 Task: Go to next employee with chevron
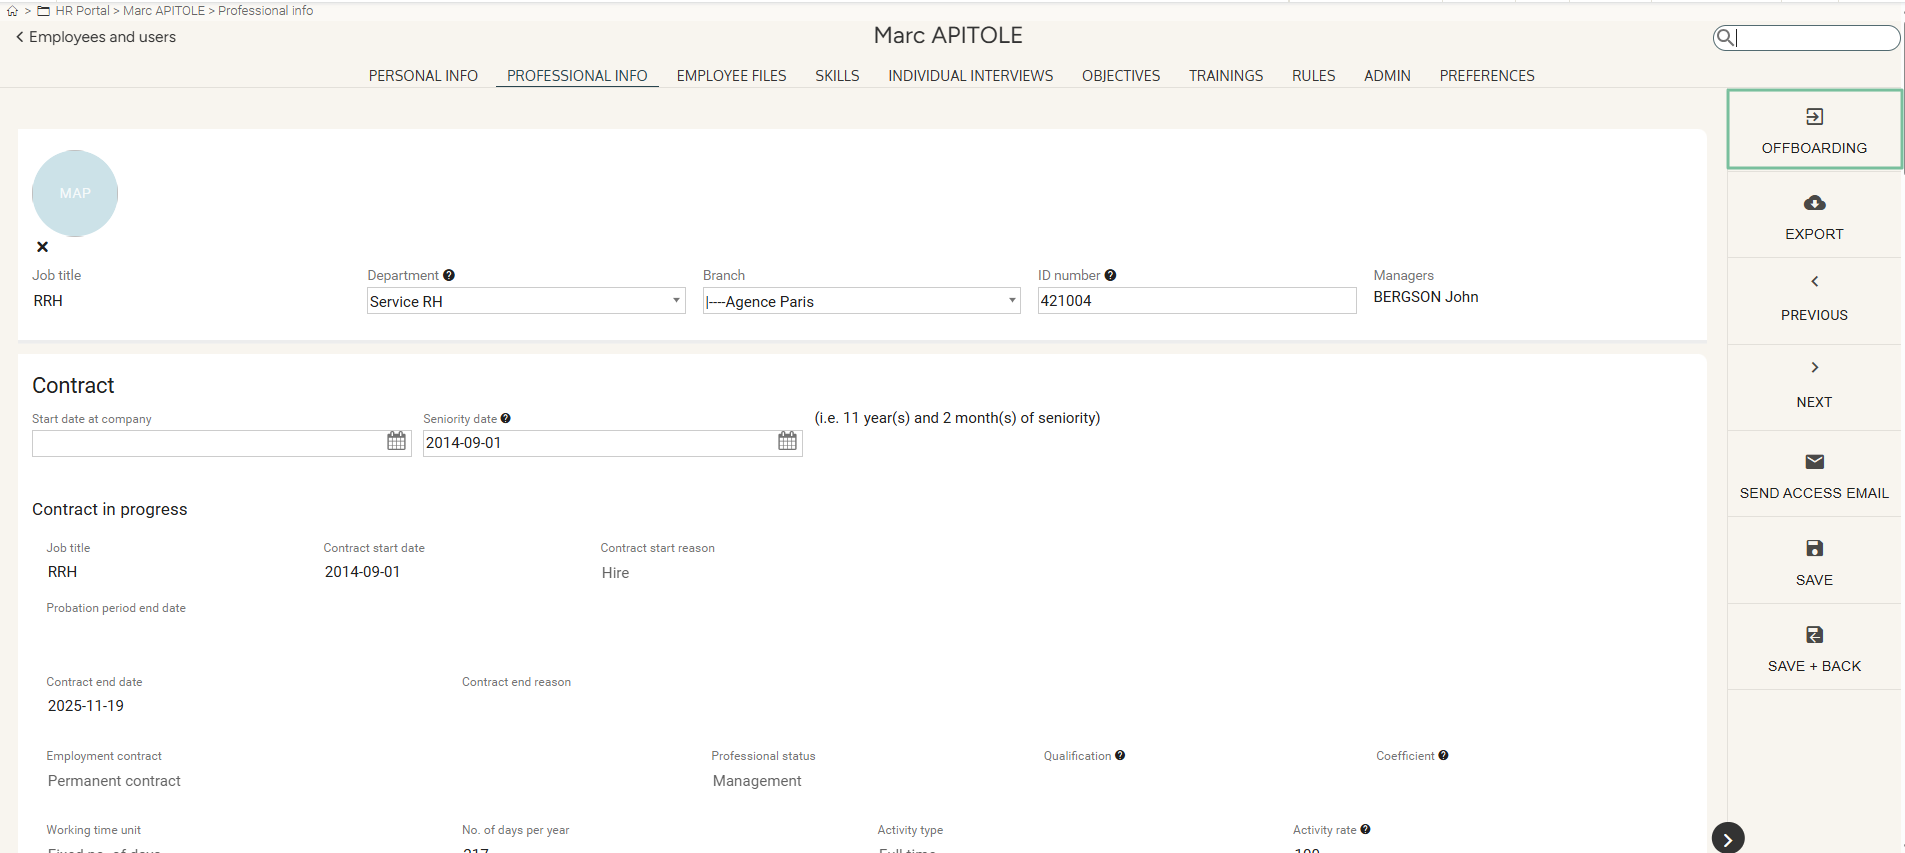tap(1814, 368)
